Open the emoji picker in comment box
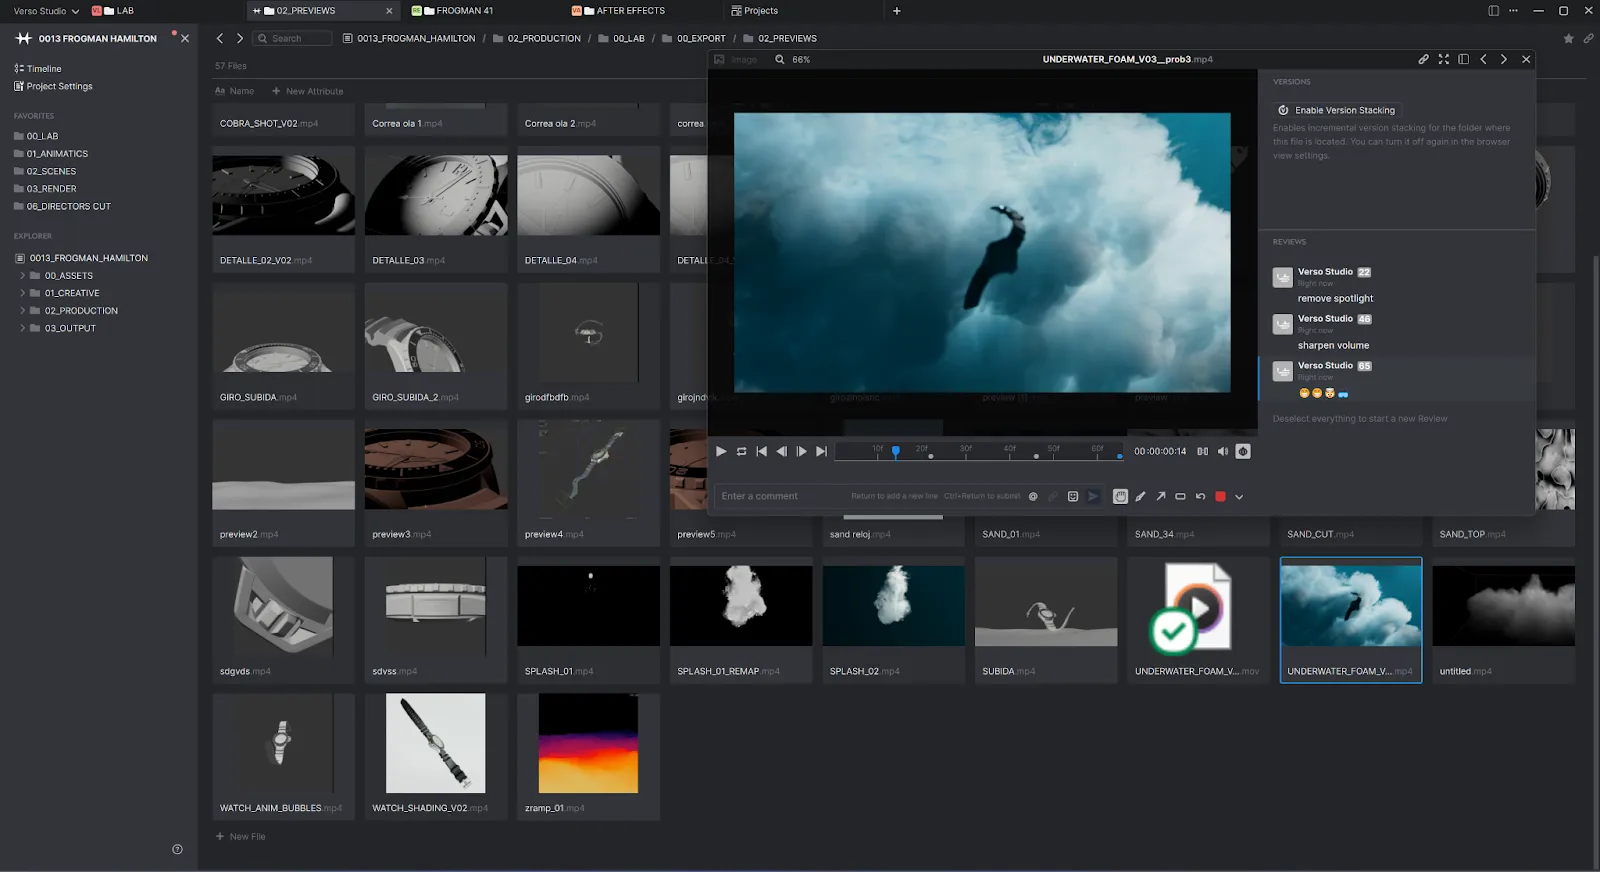 1073,496
